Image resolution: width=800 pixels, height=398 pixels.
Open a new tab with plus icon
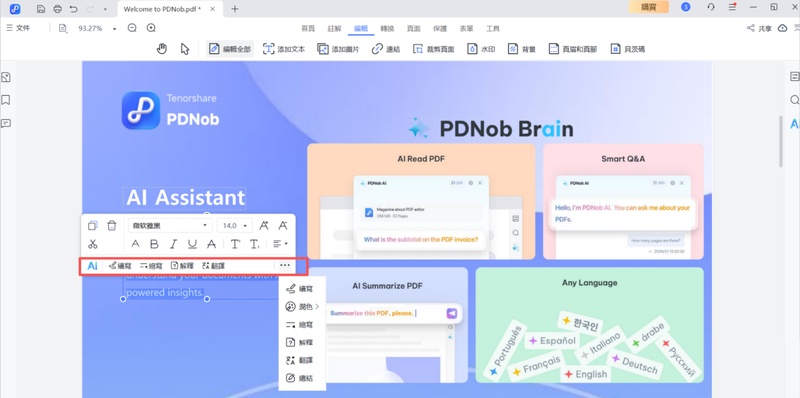tap(235, 9)
